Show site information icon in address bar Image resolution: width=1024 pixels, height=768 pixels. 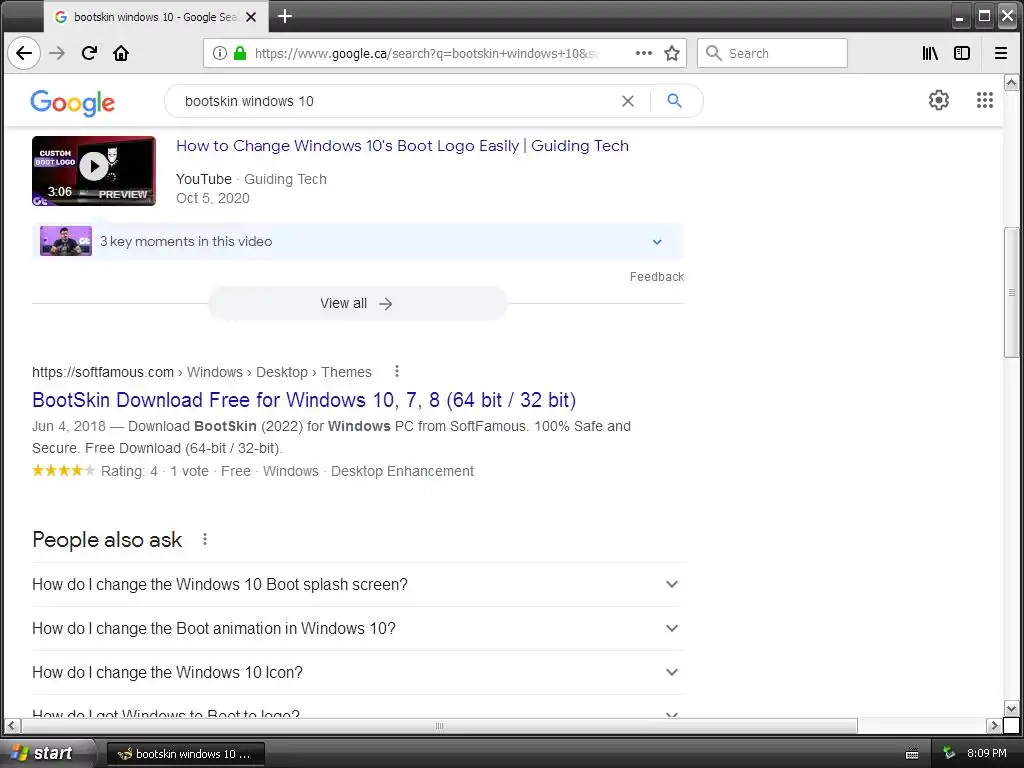pyautogui.click(x=220, y=54)
